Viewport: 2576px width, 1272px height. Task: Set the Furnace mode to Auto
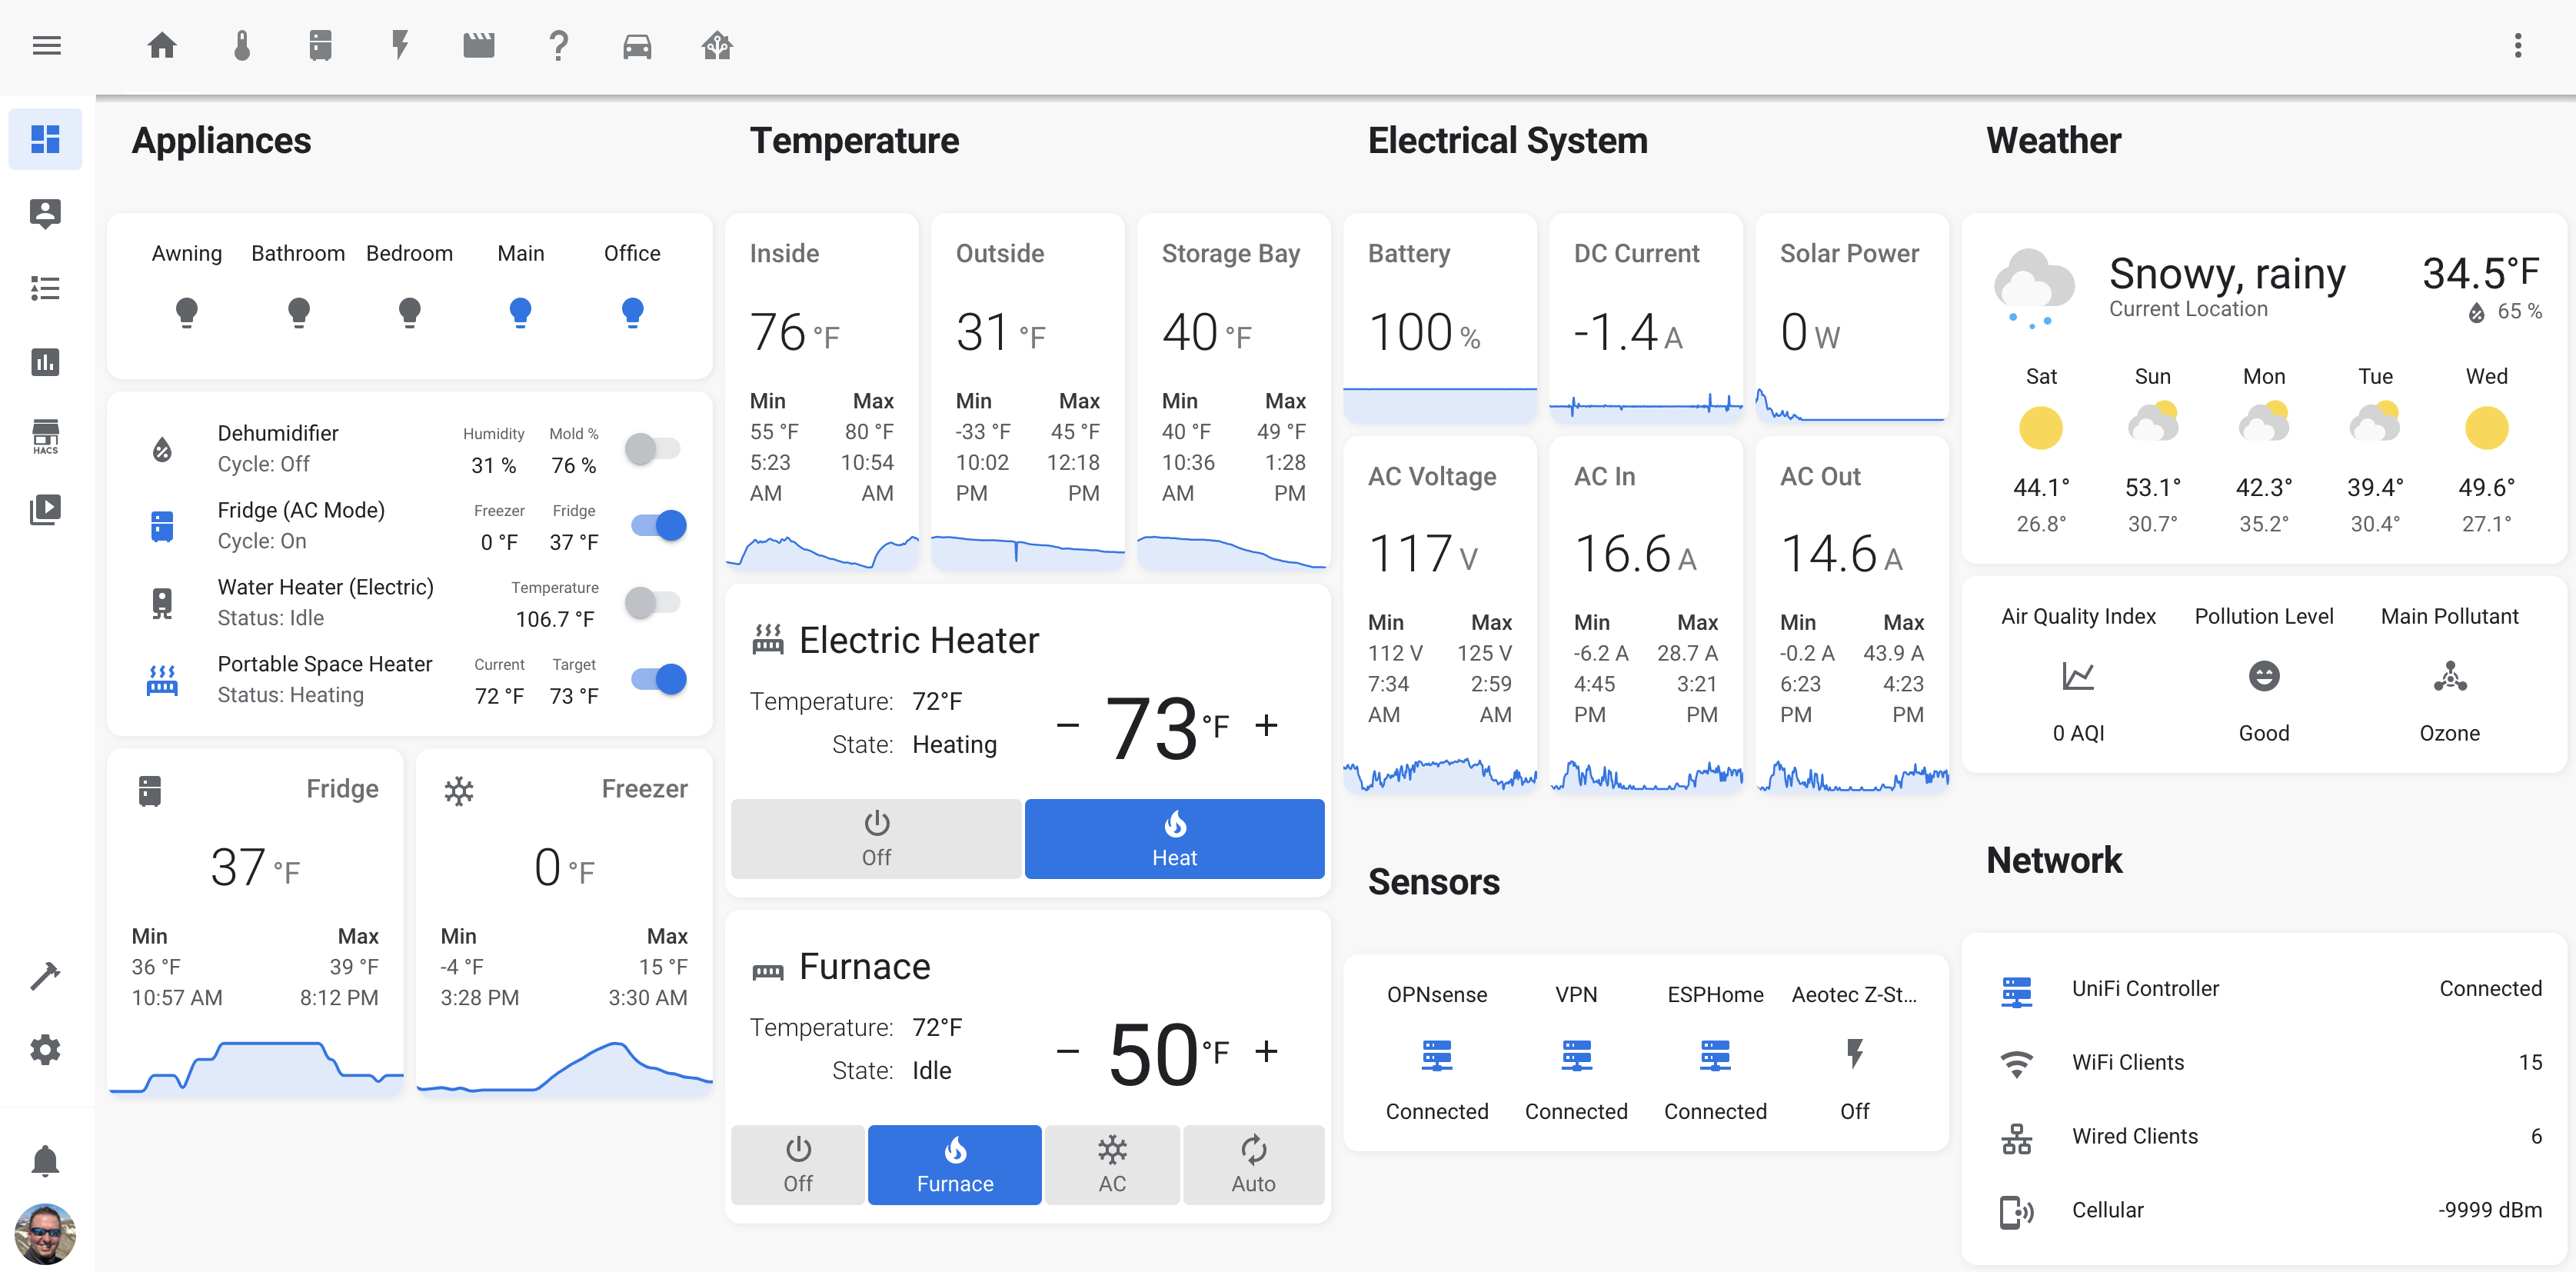point(1253,1164)
